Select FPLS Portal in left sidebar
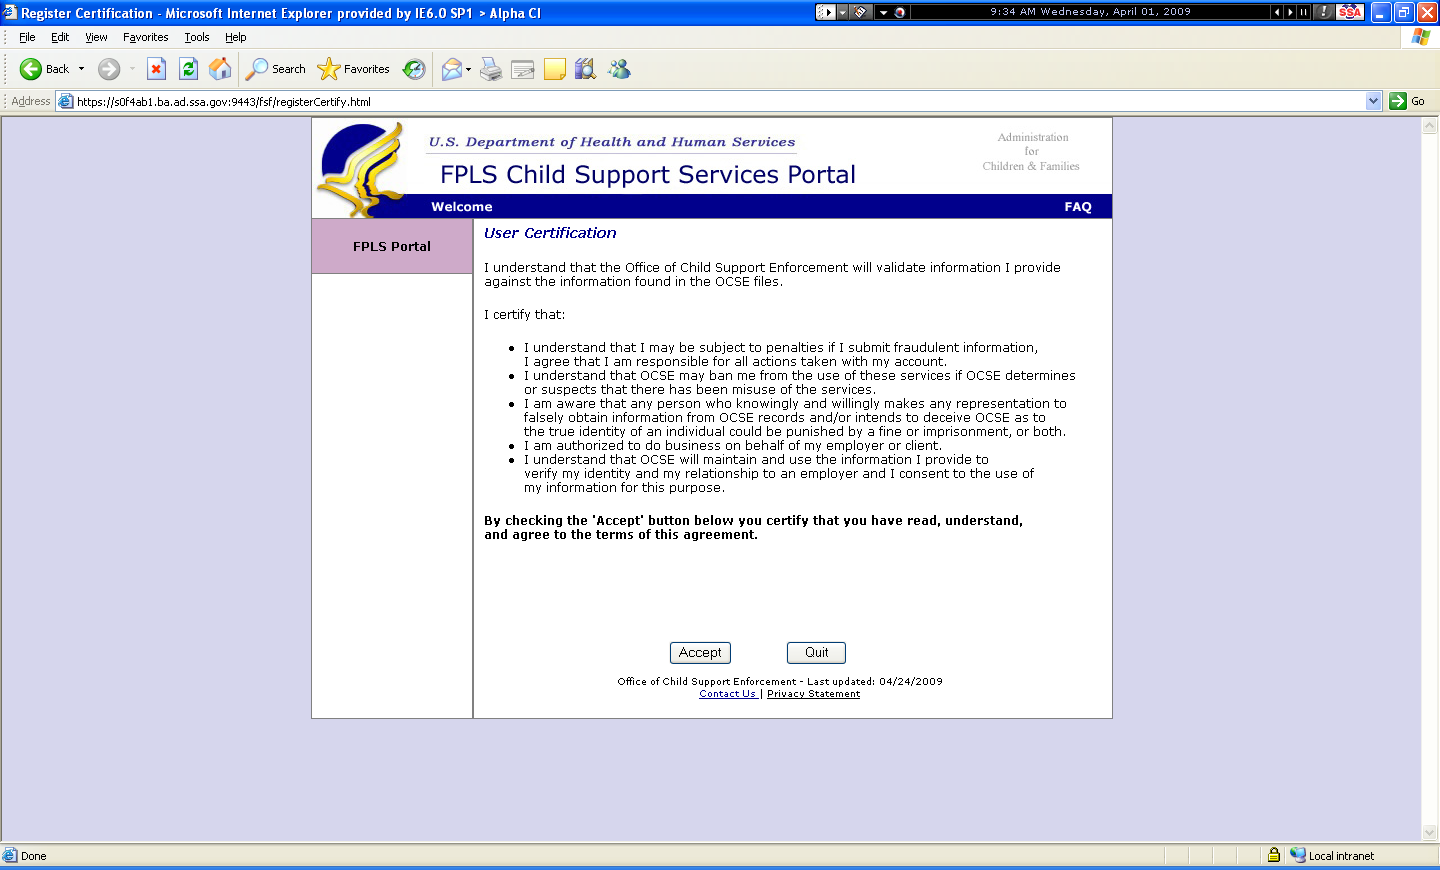The image size is (1440, 870). [x=392, y=246]
